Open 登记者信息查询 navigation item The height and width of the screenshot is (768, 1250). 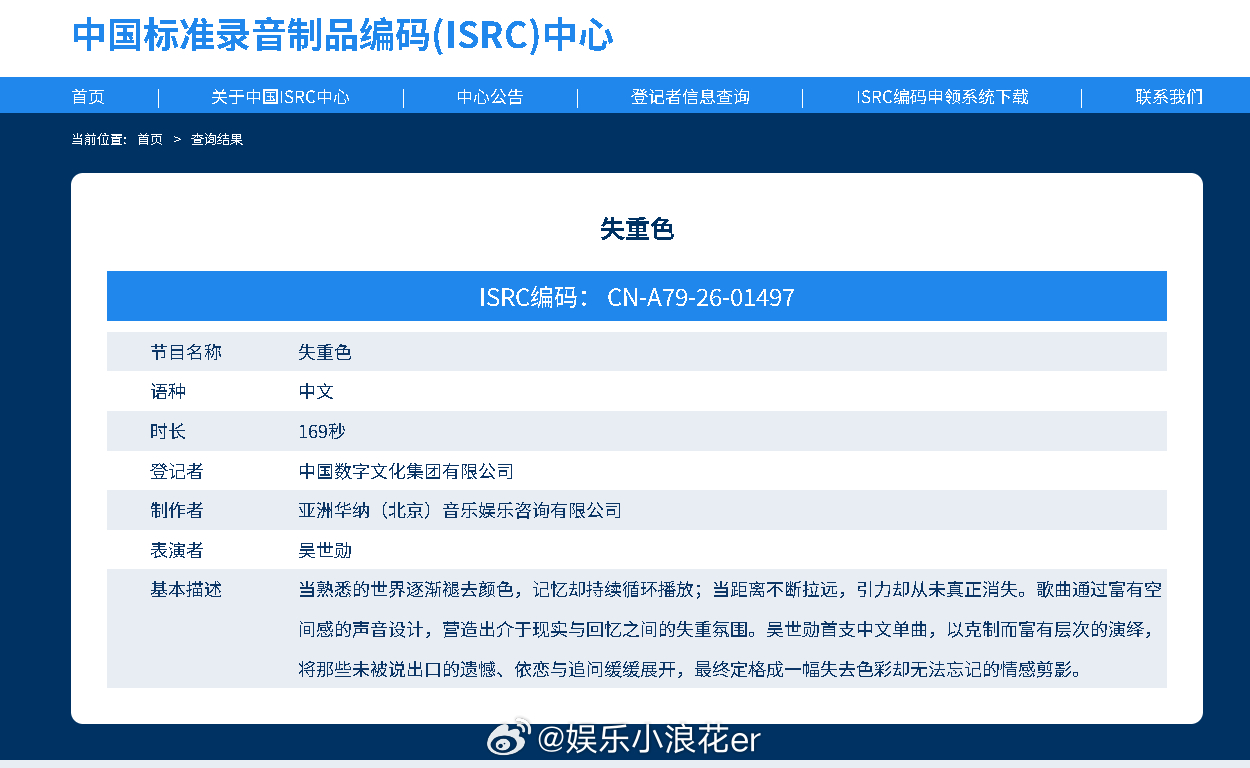pyautogui.click(x=690, y=97)
